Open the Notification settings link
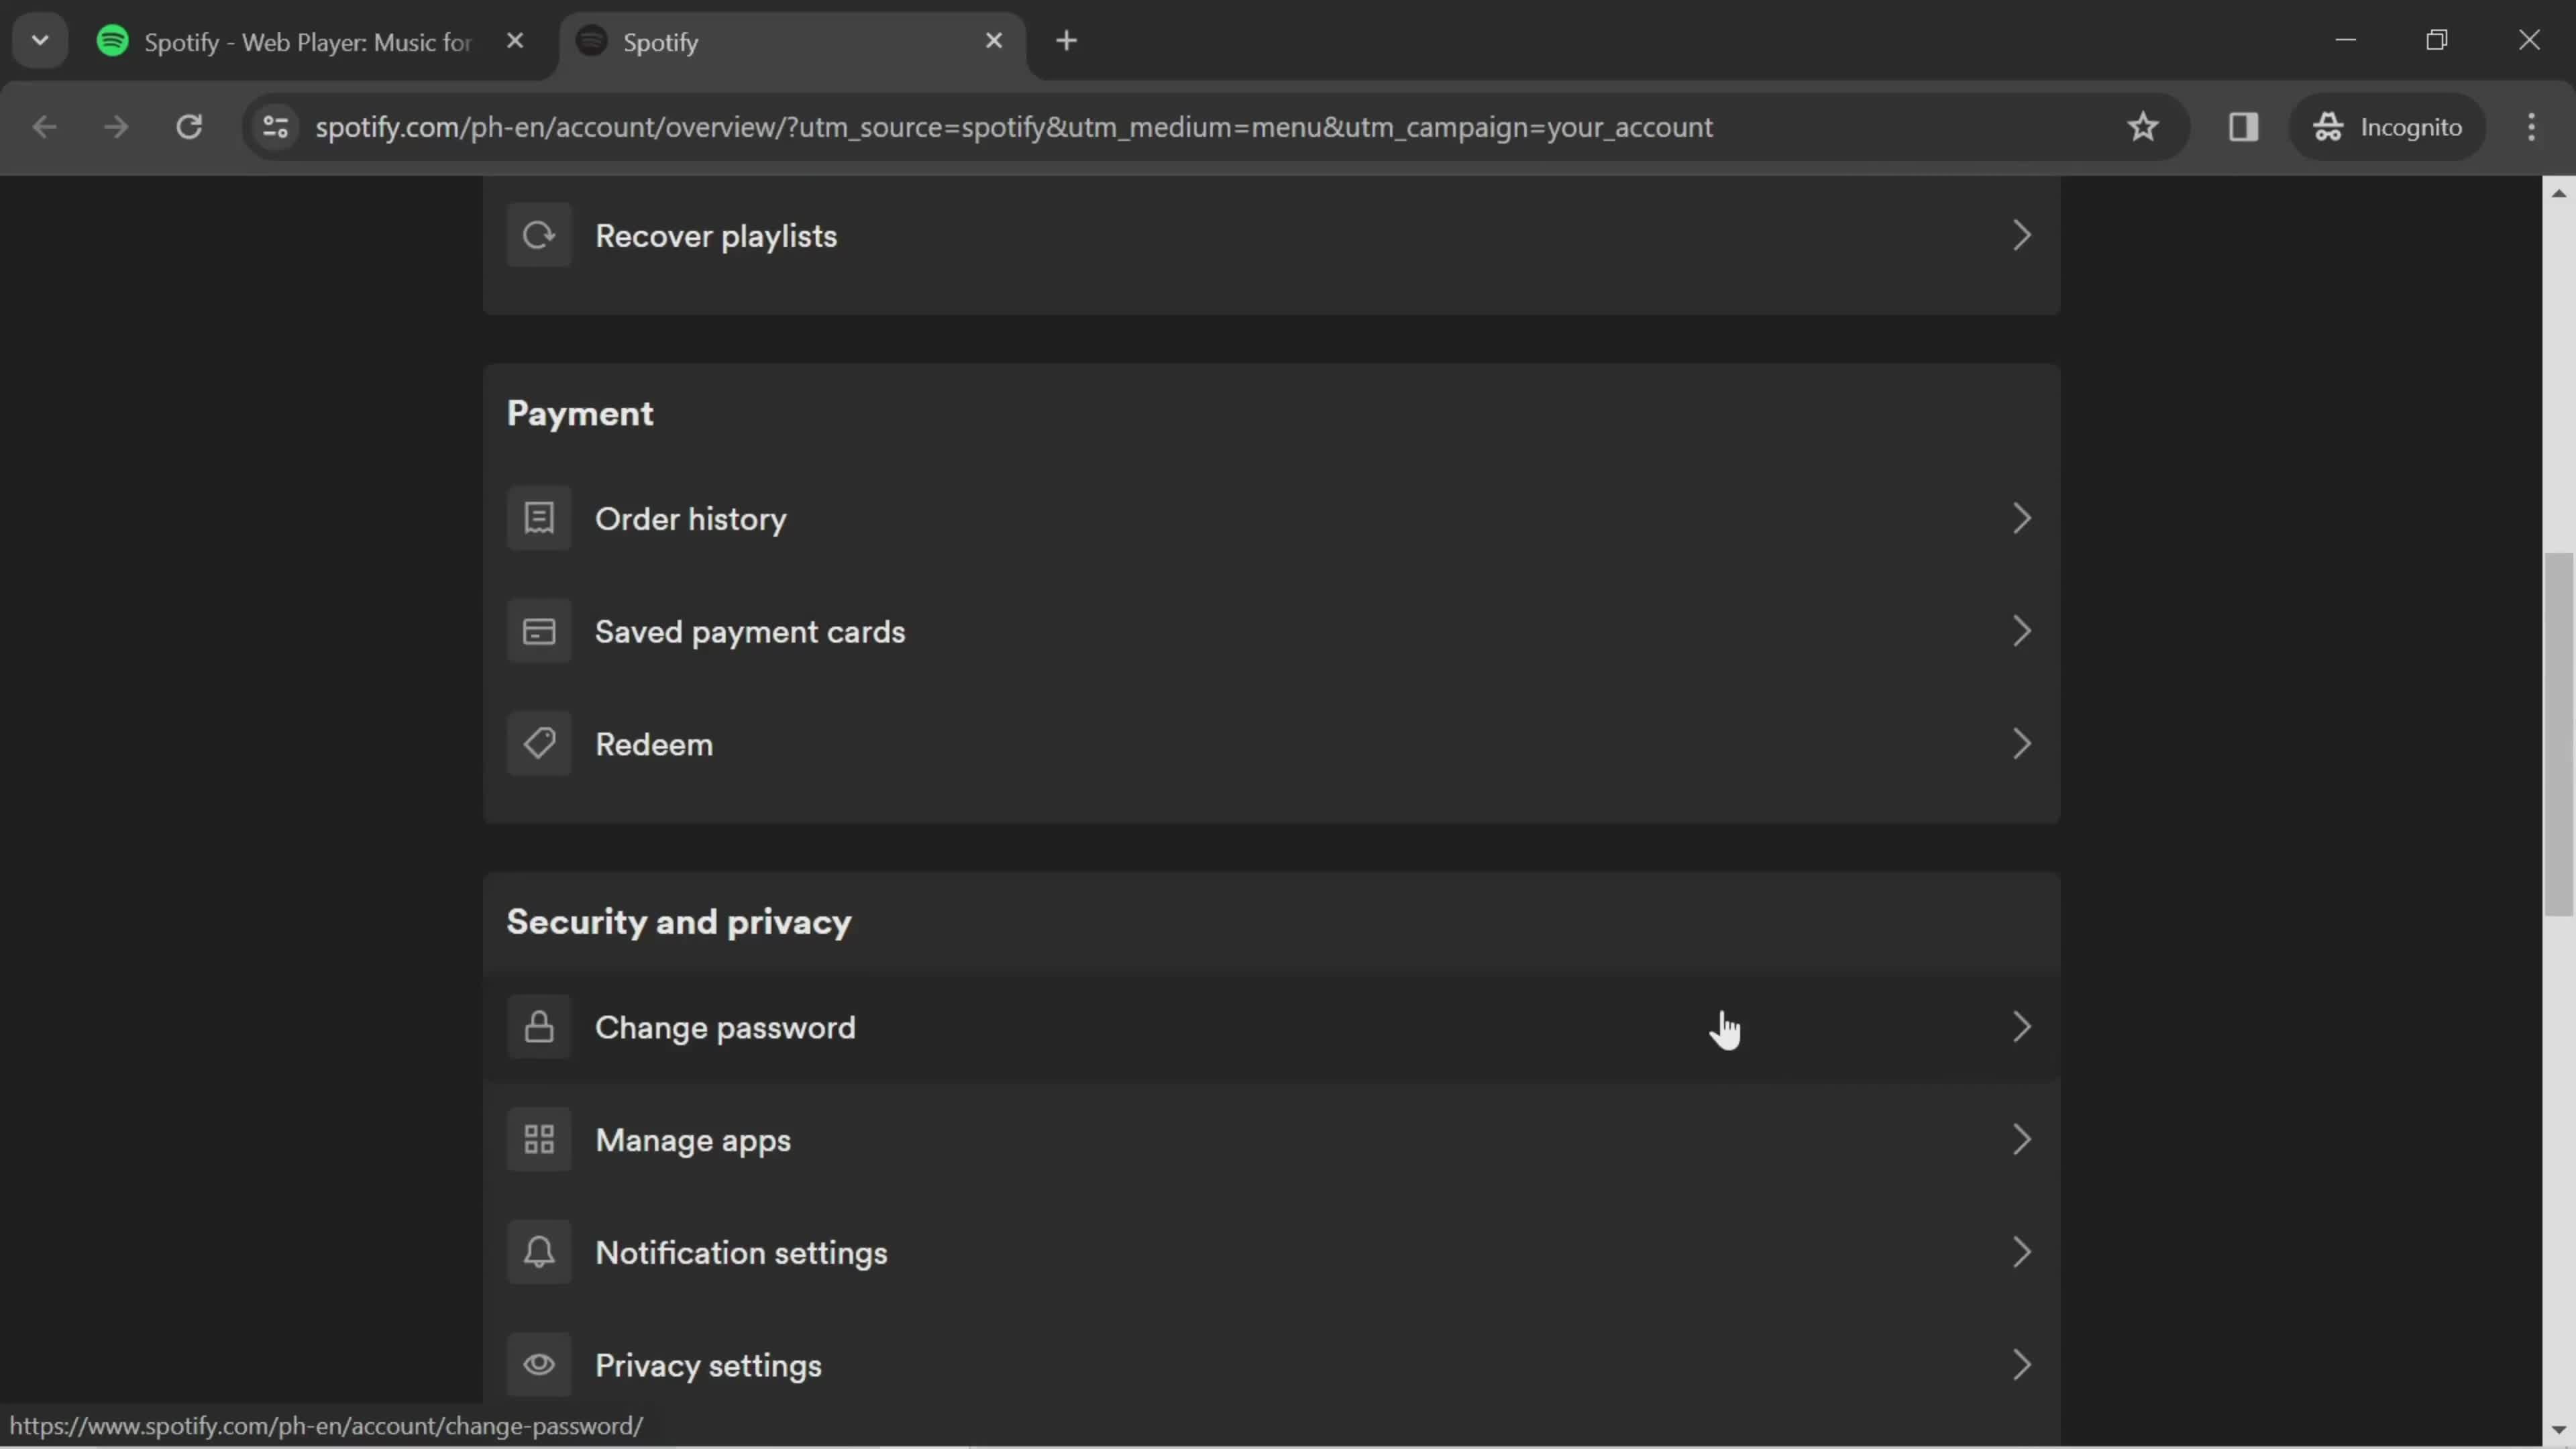The width and height of the screenshot is (2576, 1449). tap(1271, 1252)
